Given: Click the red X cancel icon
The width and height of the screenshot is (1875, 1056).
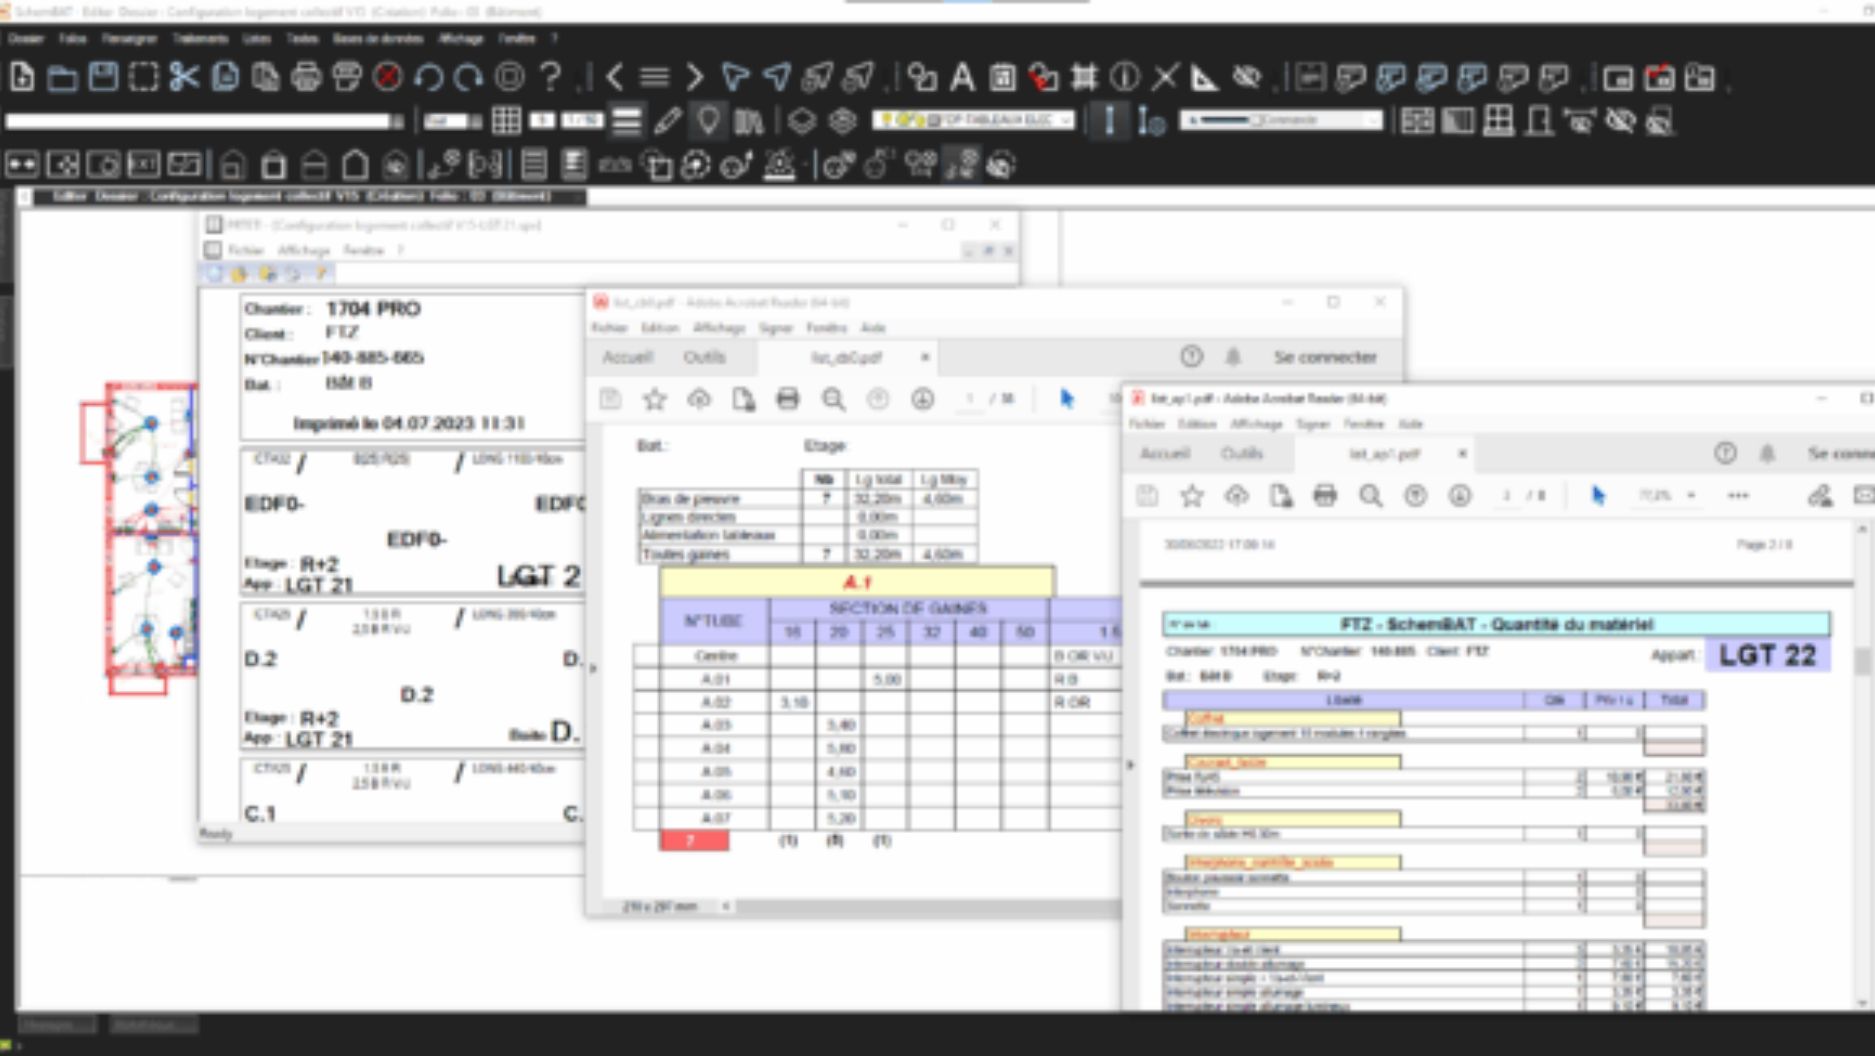Looking at the screenshot, I should click(388, 77).
